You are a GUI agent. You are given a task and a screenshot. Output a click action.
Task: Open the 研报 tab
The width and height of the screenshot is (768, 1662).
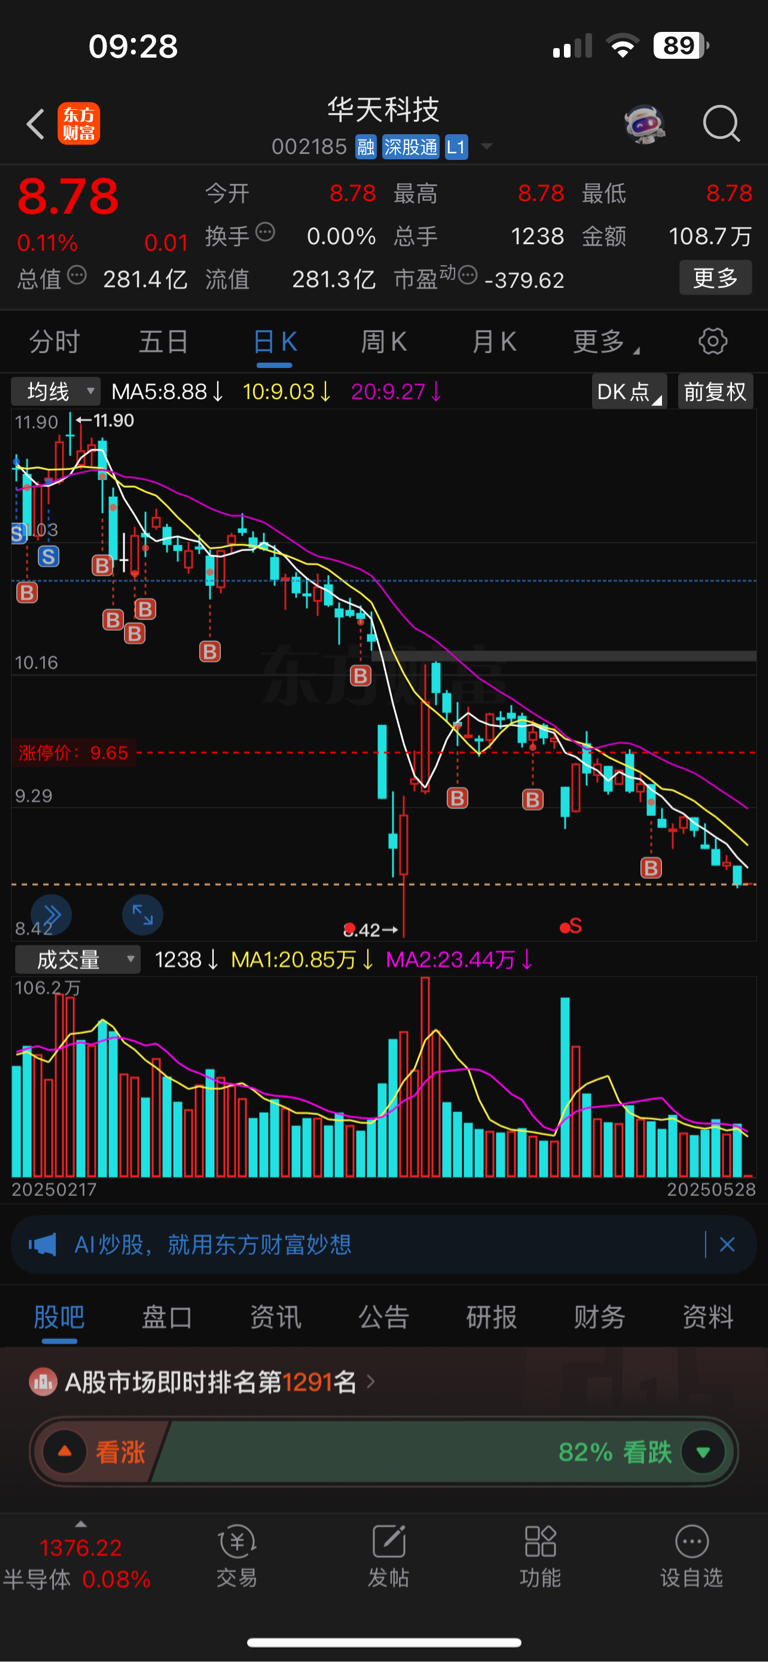(491, 1317)
